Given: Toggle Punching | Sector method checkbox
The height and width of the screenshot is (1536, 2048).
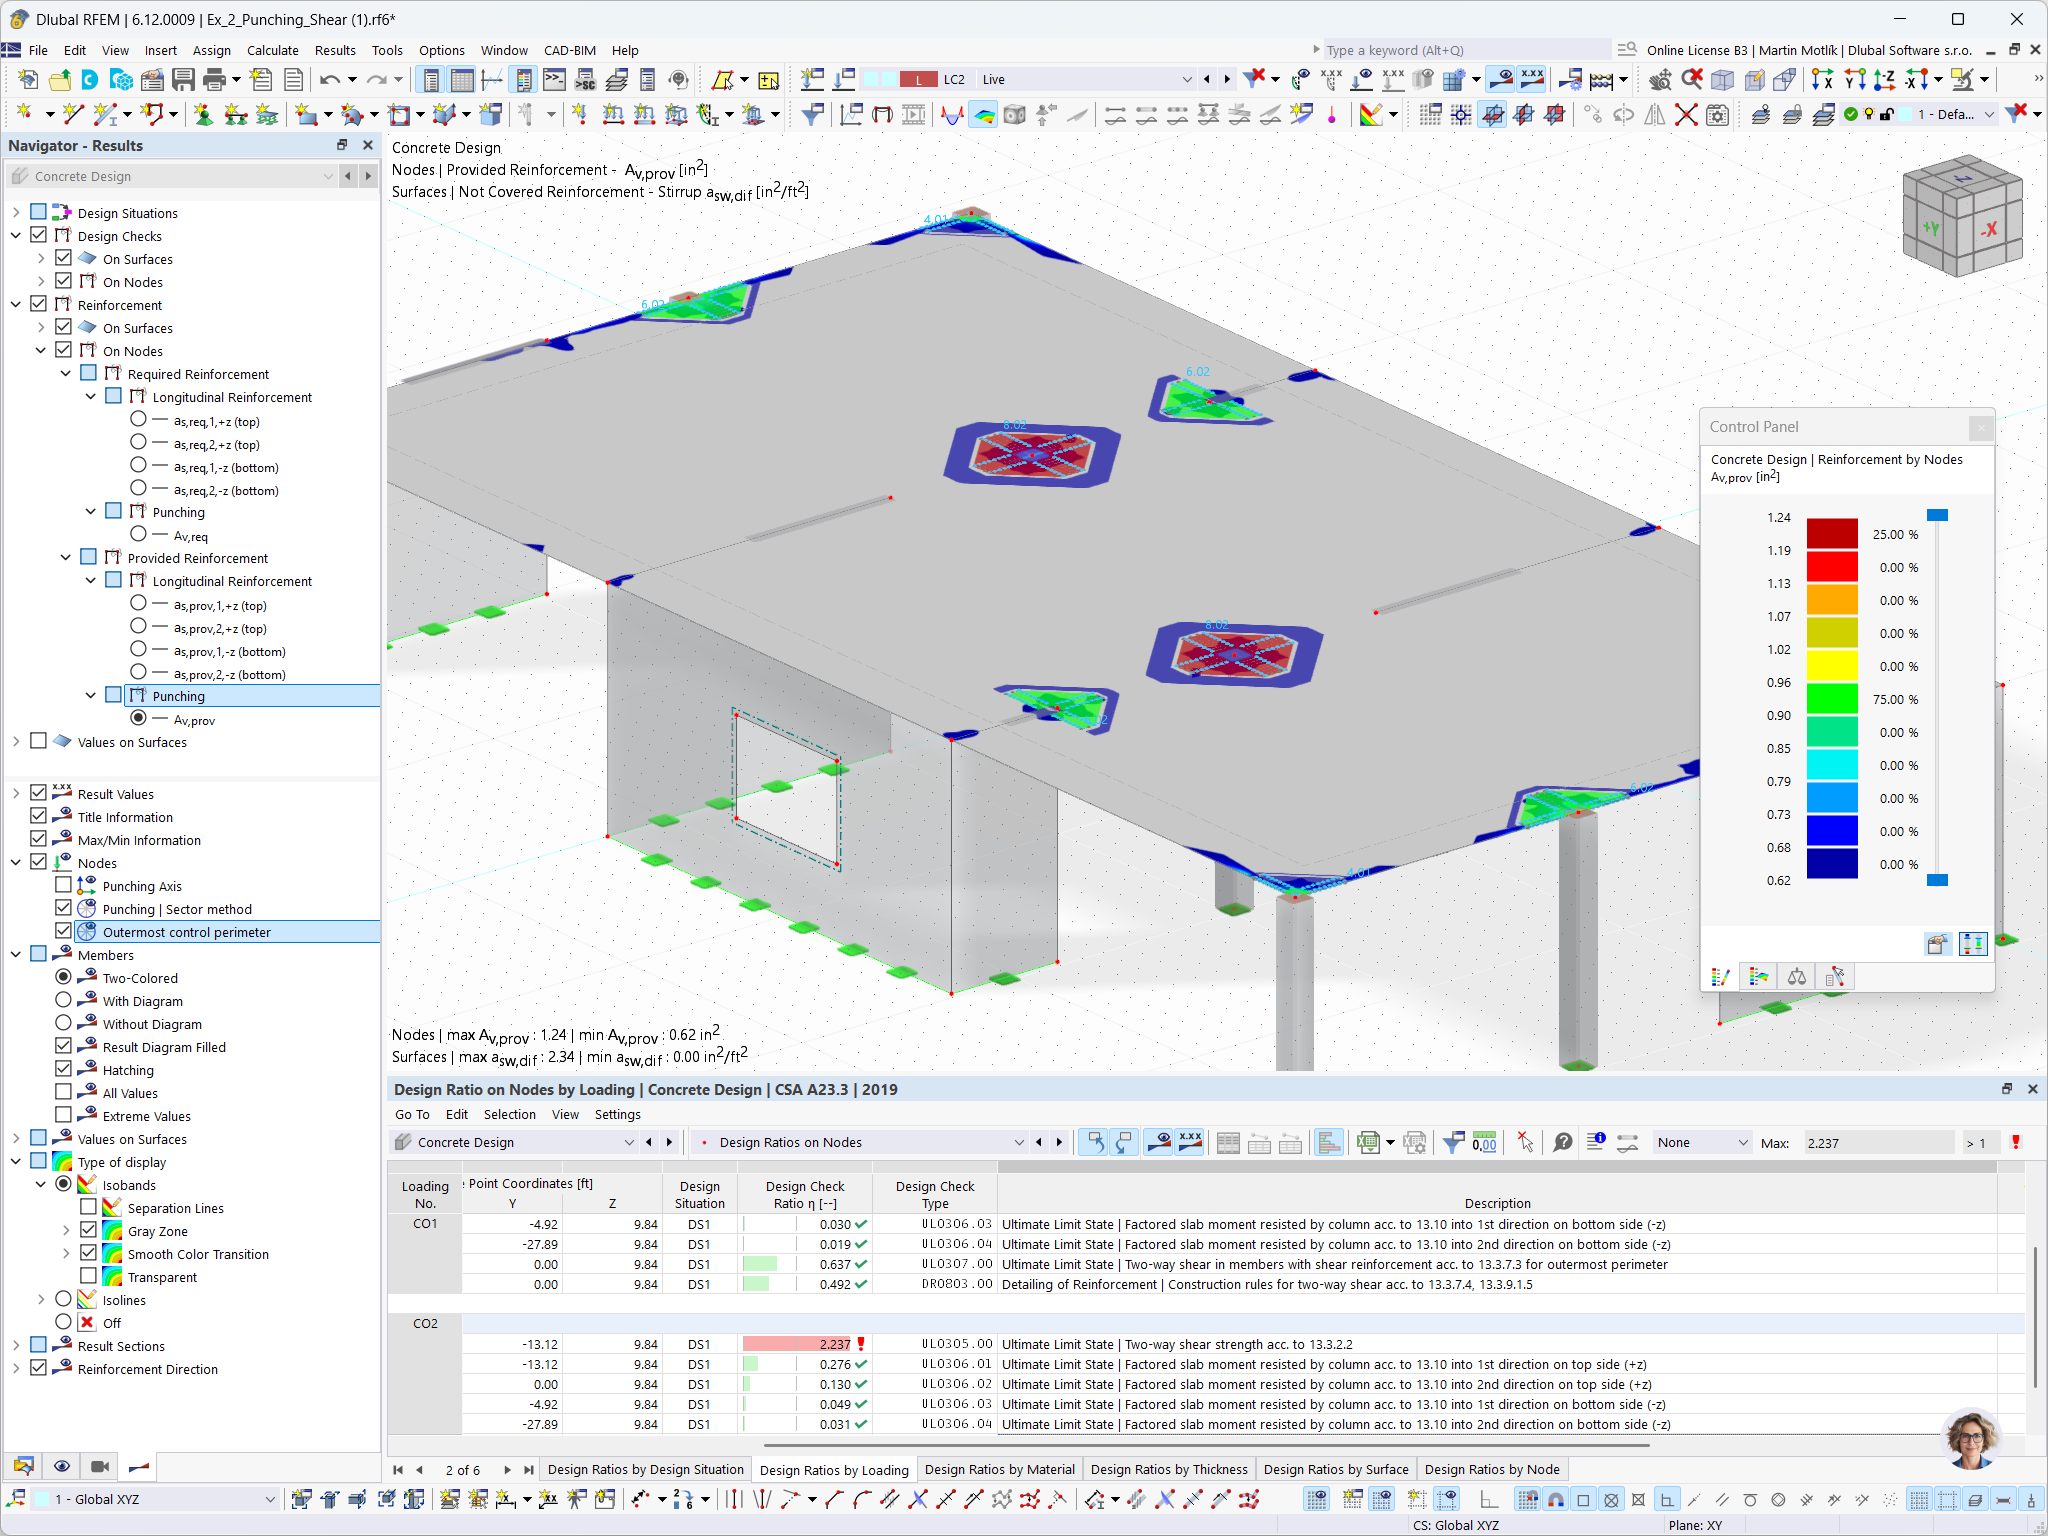Looking at the screenshot, I should tap(63, 908).
